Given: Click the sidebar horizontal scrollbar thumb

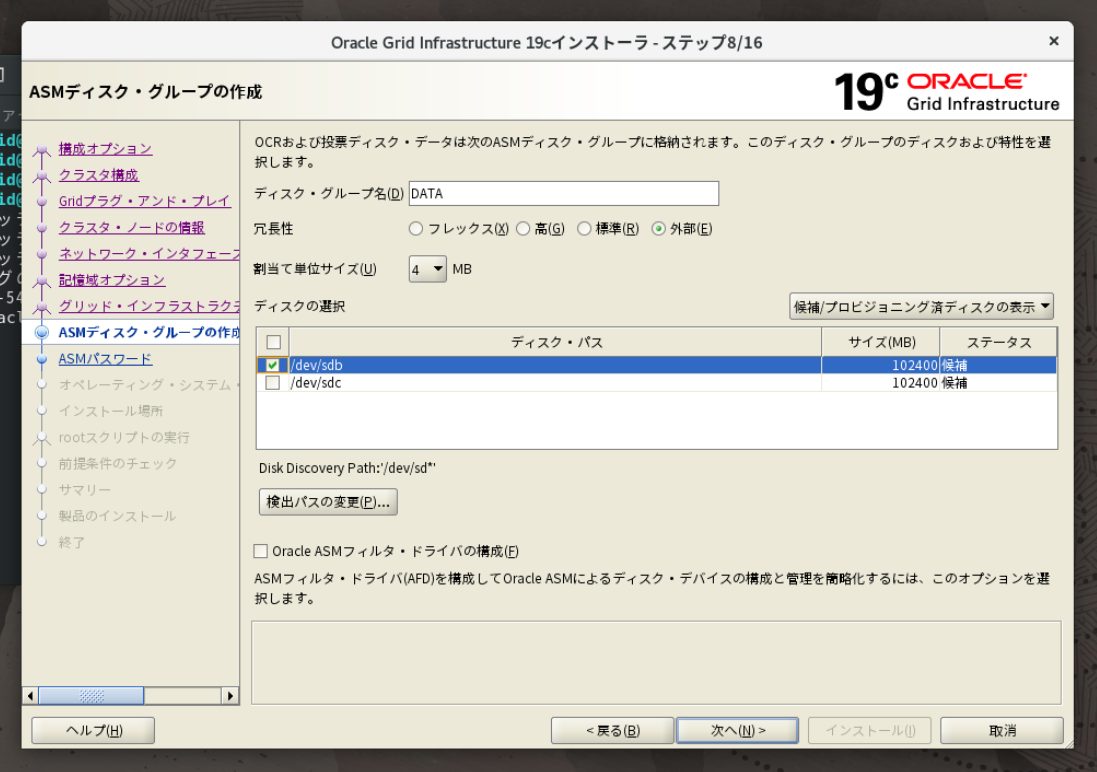Looking at the screenshot, I should click(x=92, y=696).
